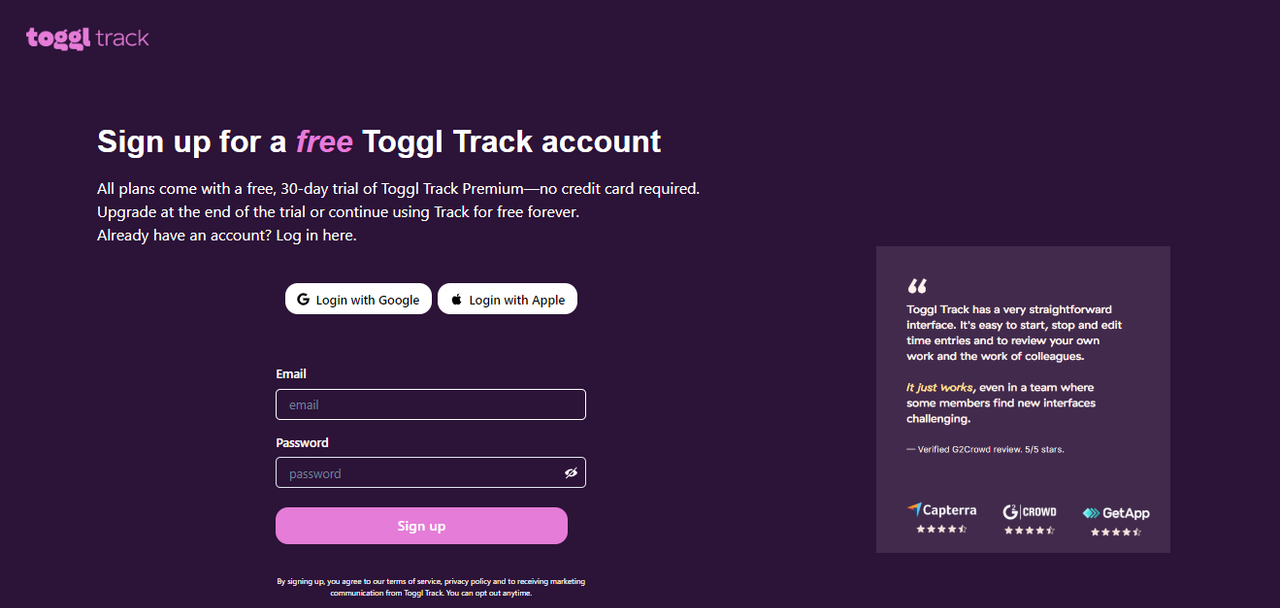The image size is (1280, 608).
Task: Click the Capterra logo
Action: (x=942, y=510)
